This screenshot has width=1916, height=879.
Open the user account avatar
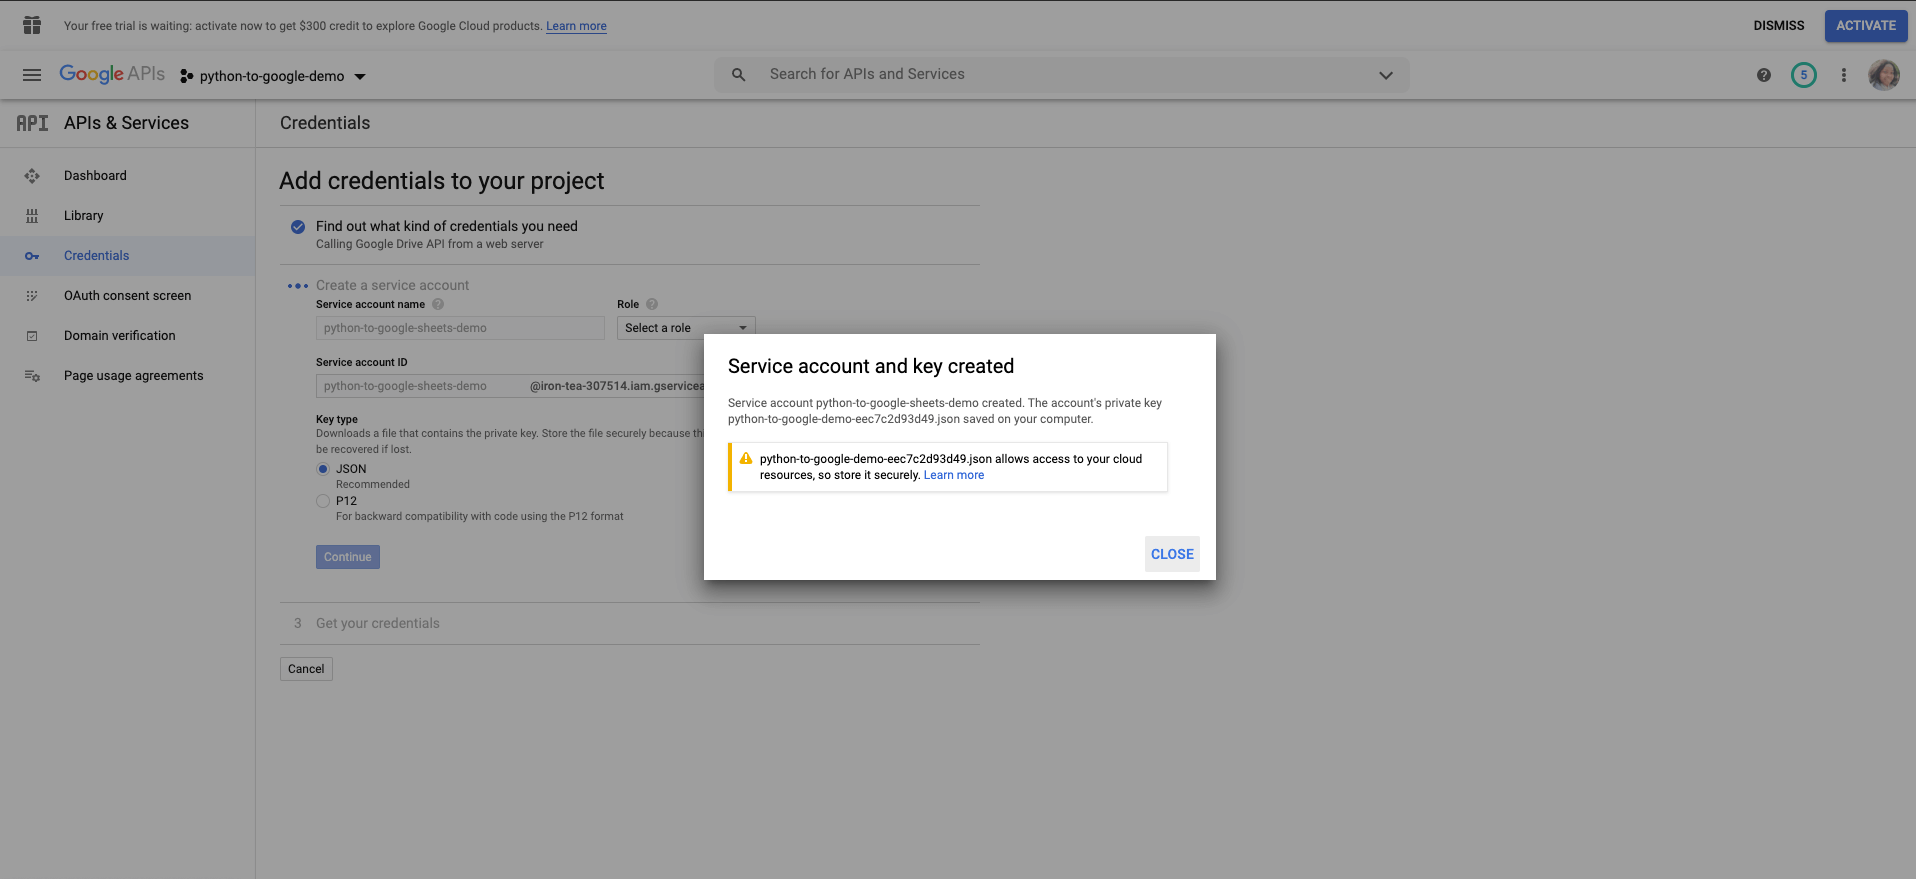[1884, 75]
